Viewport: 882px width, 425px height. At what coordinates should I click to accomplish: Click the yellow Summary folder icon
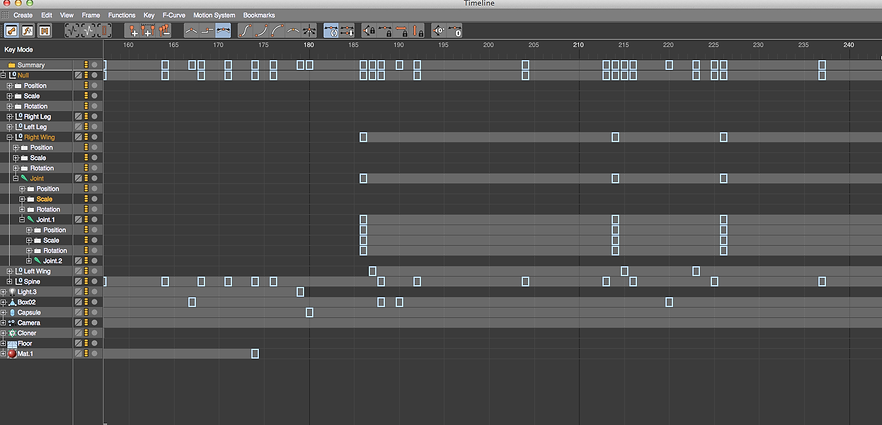11,65
